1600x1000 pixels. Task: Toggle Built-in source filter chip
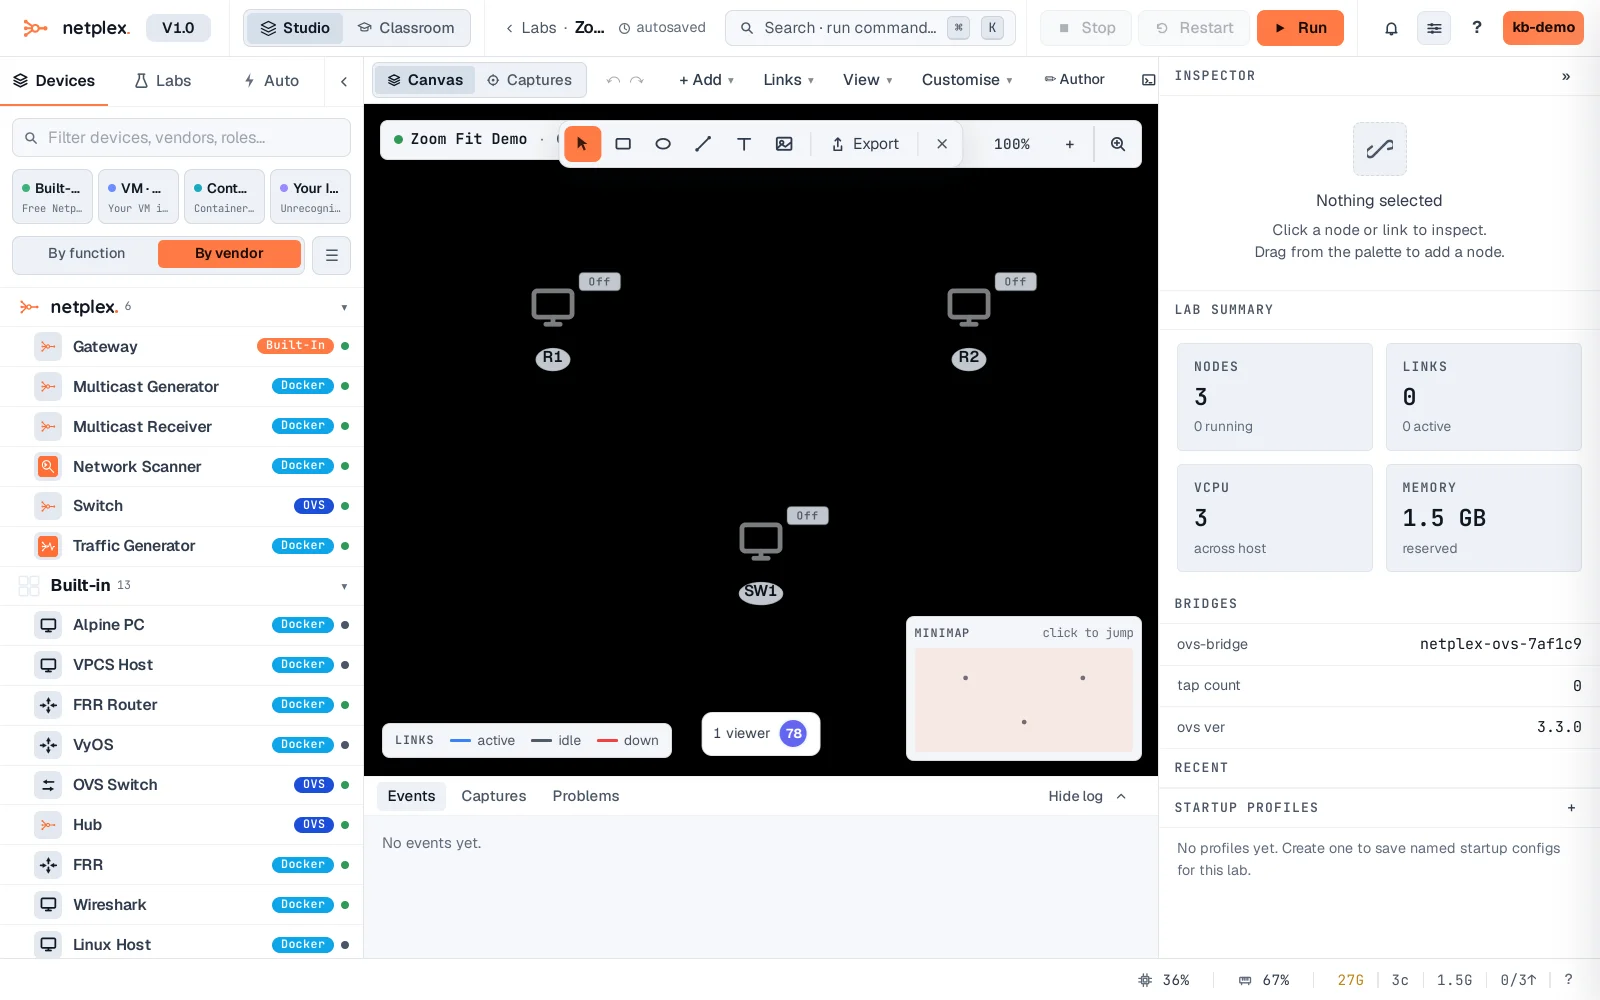pos(52,196)
